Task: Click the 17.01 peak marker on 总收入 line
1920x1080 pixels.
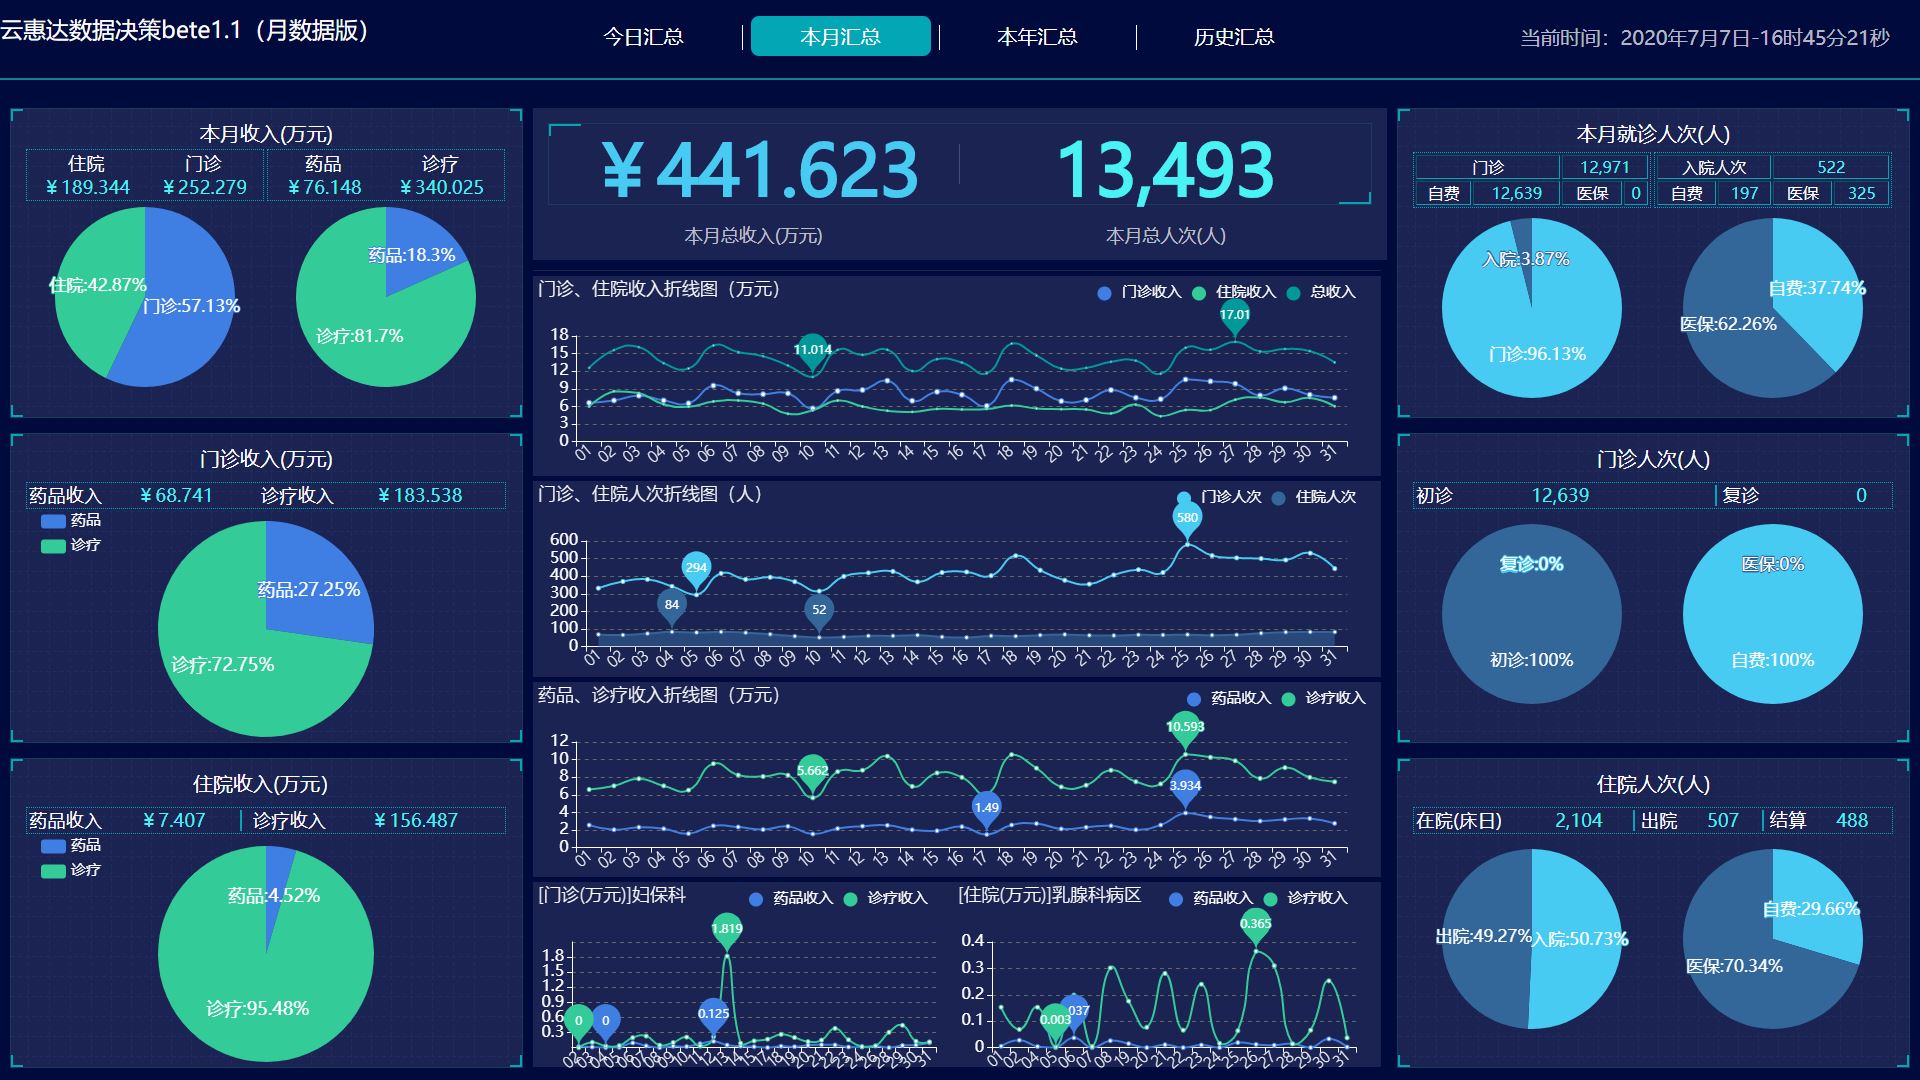Action: pyautogui.click(x=1235, y=316)
